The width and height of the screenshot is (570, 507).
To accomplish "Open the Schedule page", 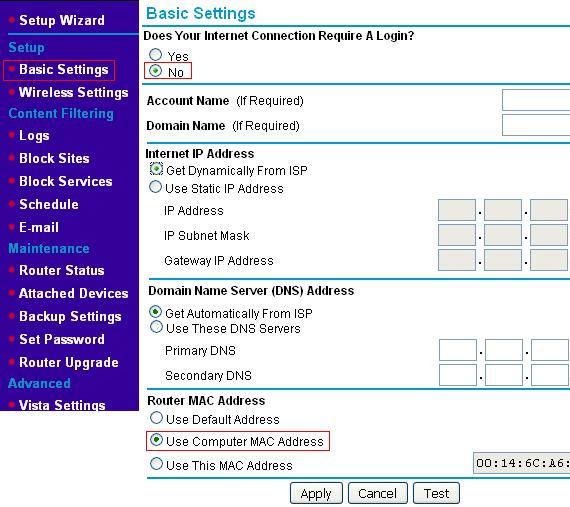I will point(49,204).
